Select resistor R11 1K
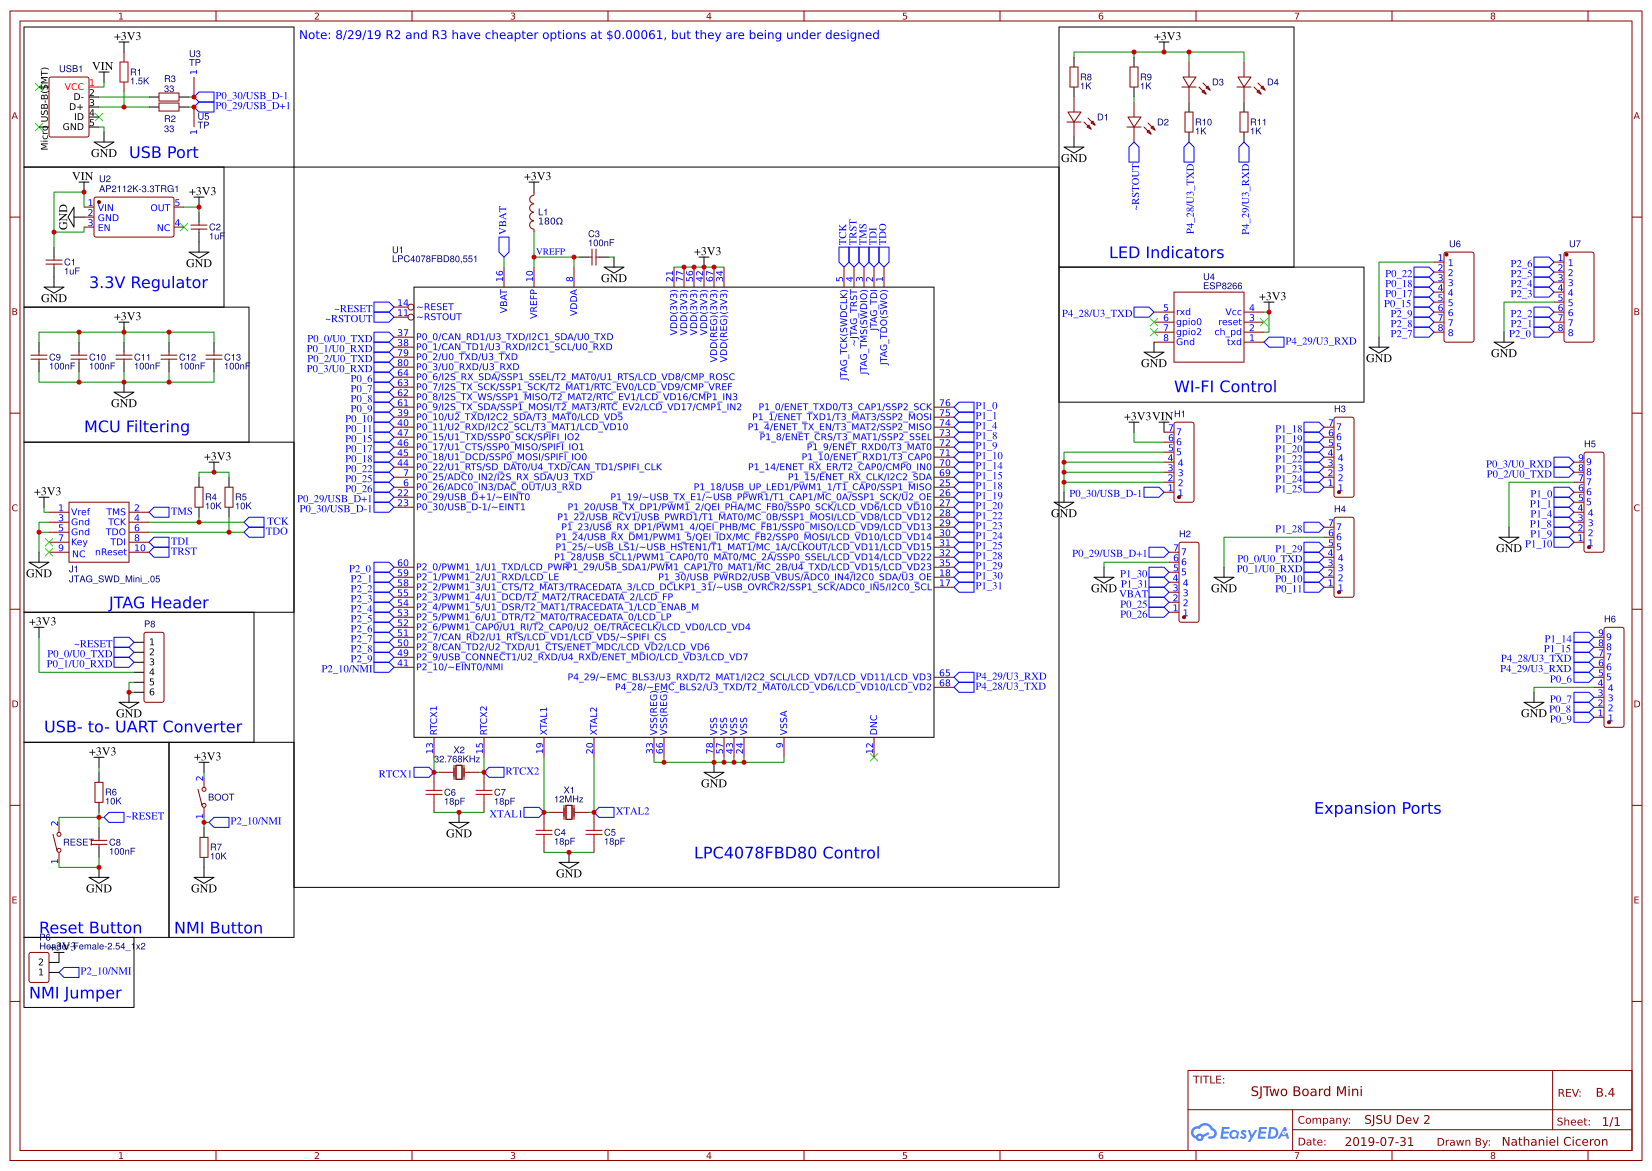The width and height of the screenshot is (1652, 1171). click(x=1244, y=123)
